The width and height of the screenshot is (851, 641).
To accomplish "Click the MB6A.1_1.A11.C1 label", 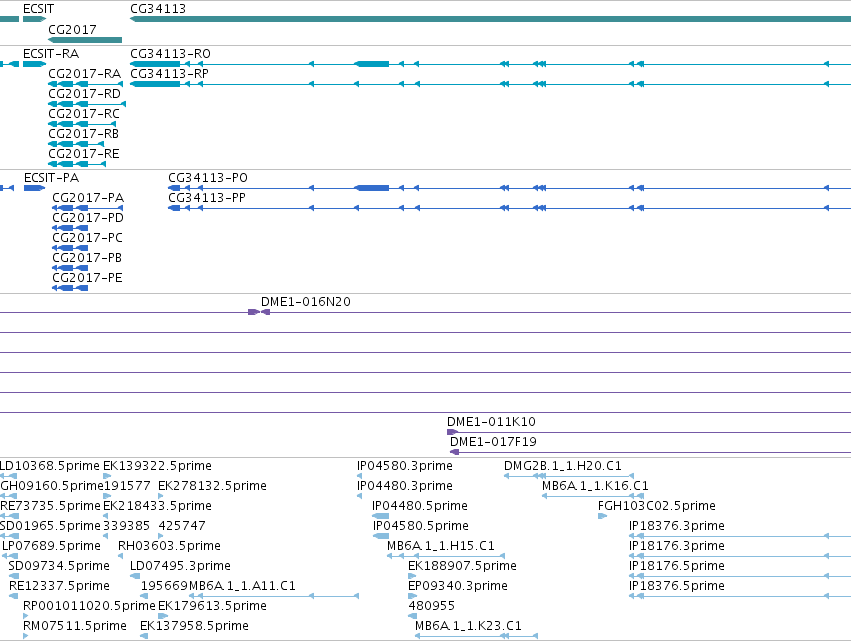I will tap(242, 586).
